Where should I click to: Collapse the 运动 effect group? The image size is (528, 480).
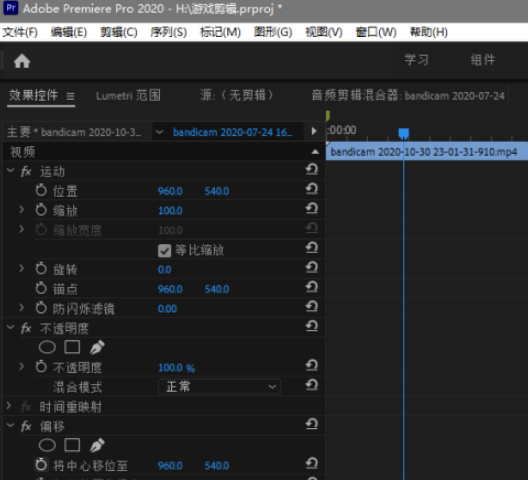[10, 170]
